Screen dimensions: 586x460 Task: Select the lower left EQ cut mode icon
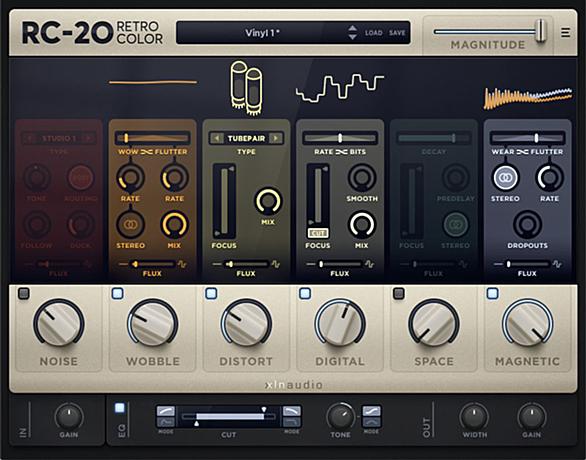click(166, 422)
